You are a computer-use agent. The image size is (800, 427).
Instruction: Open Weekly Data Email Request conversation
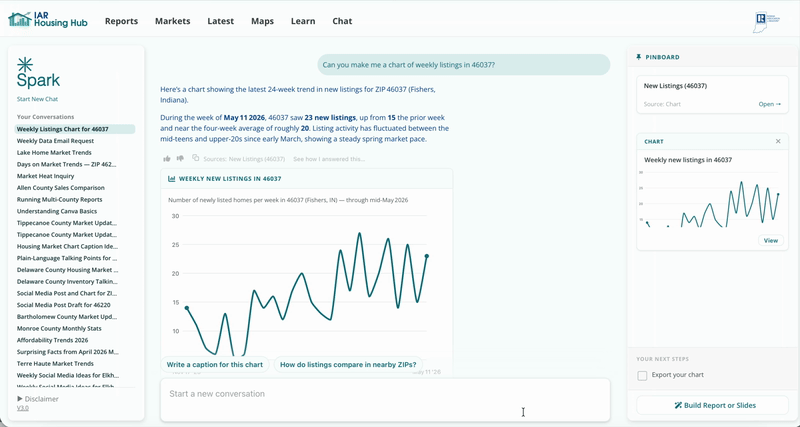[55, 141]
